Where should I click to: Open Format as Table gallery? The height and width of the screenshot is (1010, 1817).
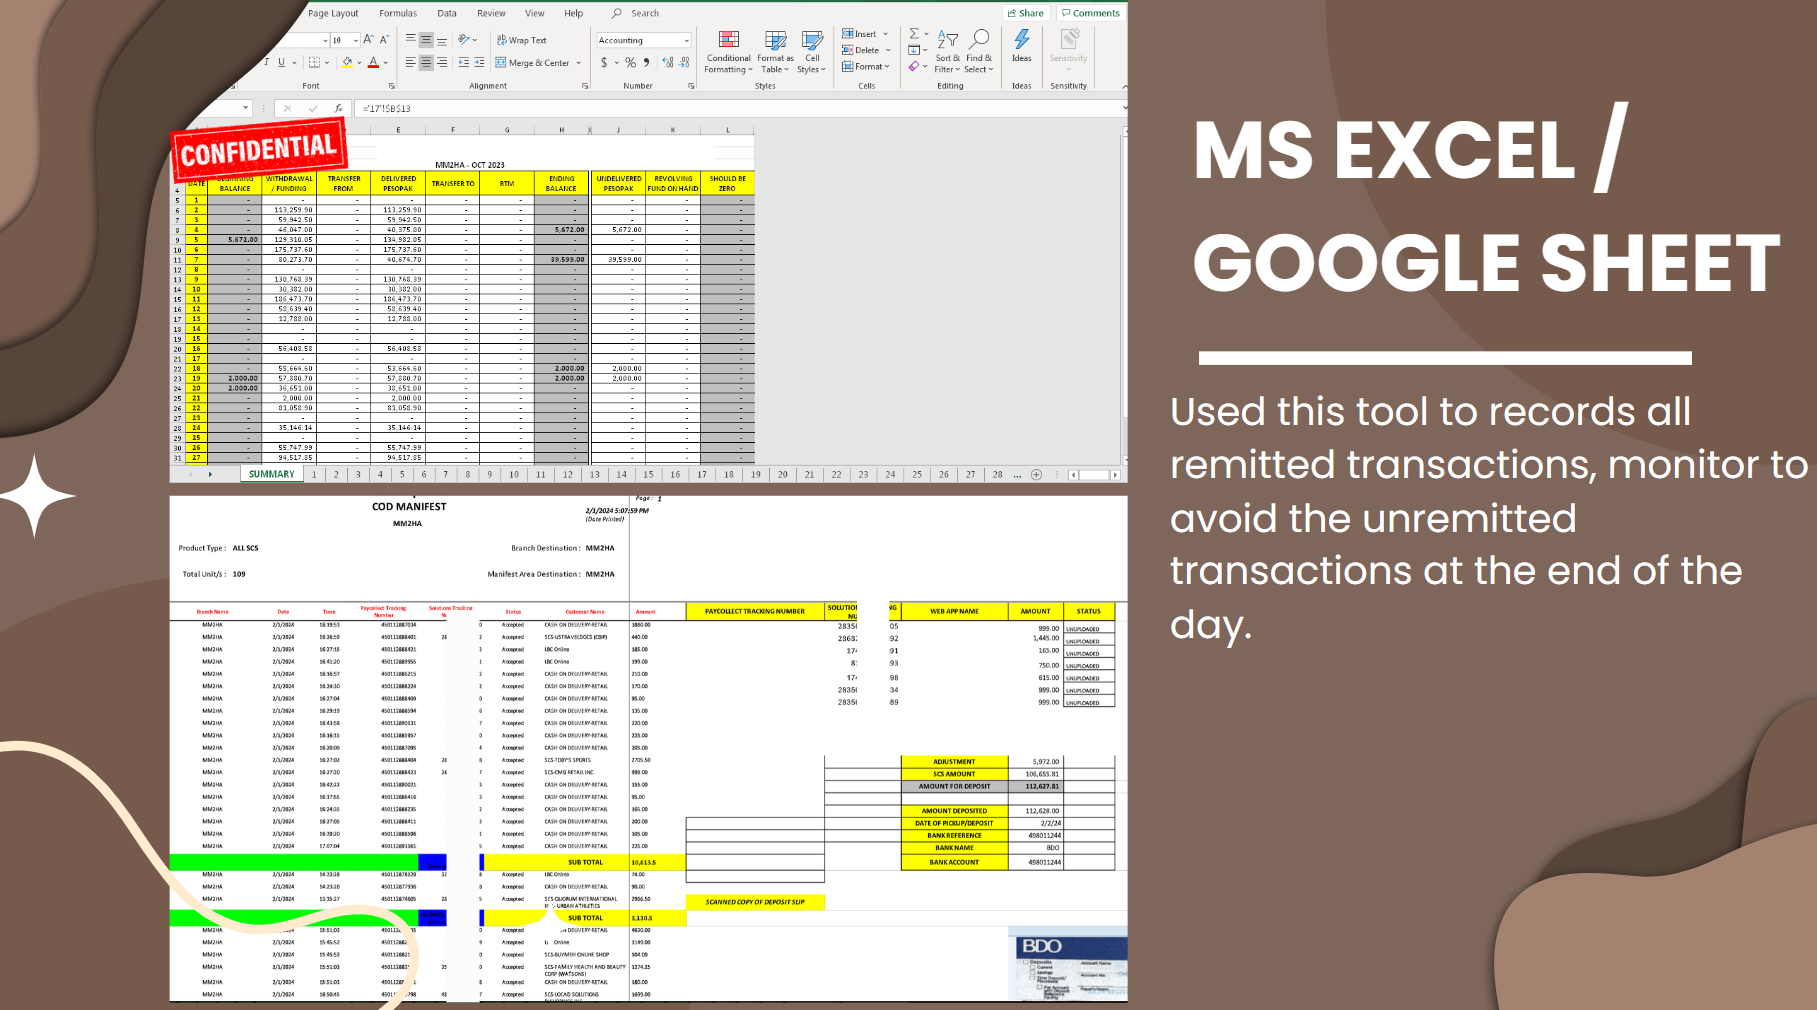coord(775,51)
